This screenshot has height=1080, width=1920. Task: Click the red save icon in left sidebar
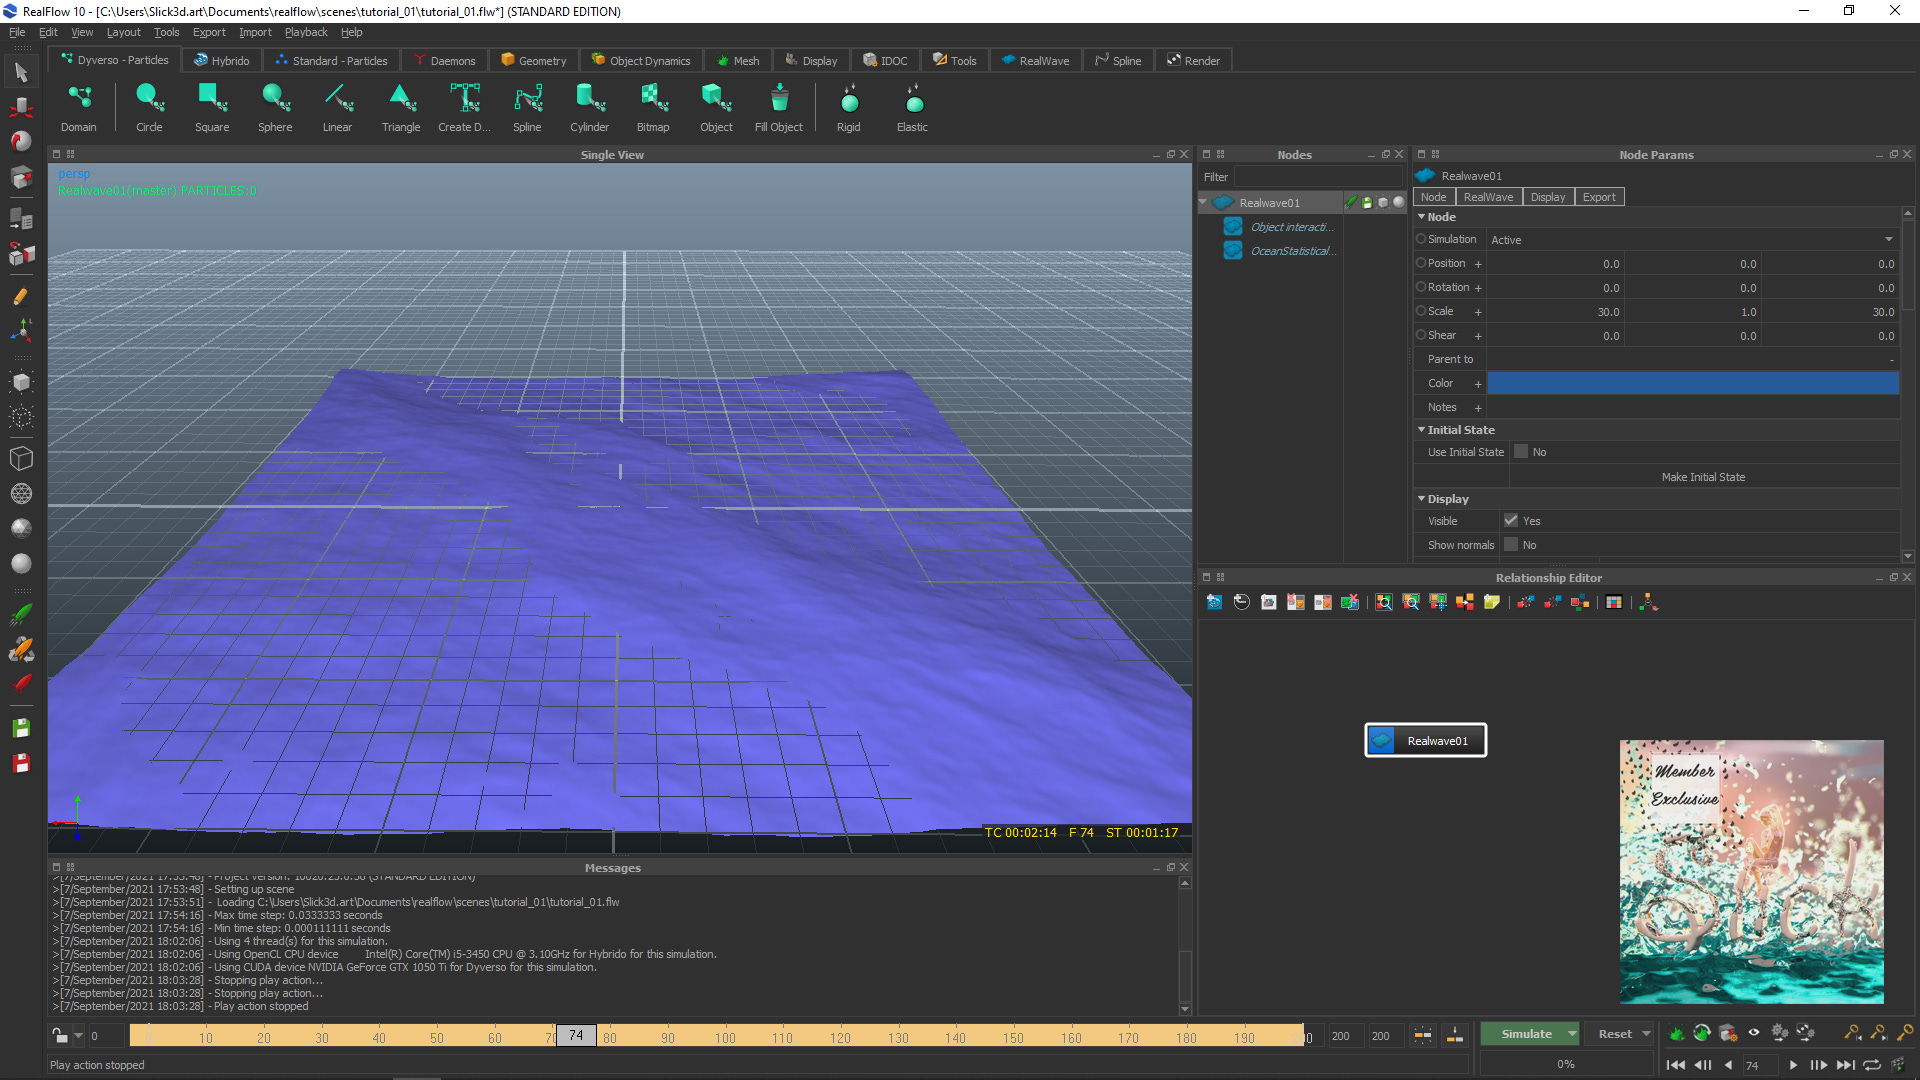[x=21, y=763]
